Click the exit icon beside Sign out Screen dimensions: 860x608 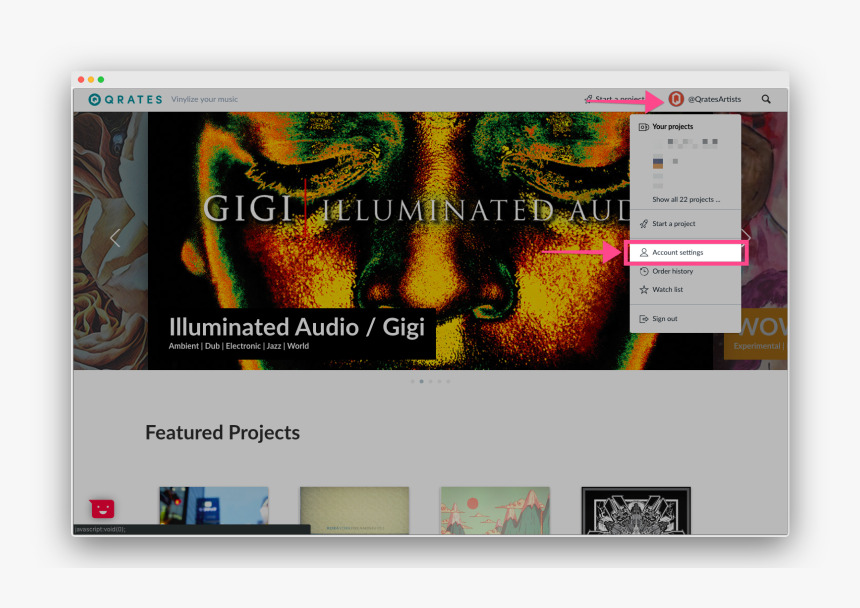pos(644,319)
